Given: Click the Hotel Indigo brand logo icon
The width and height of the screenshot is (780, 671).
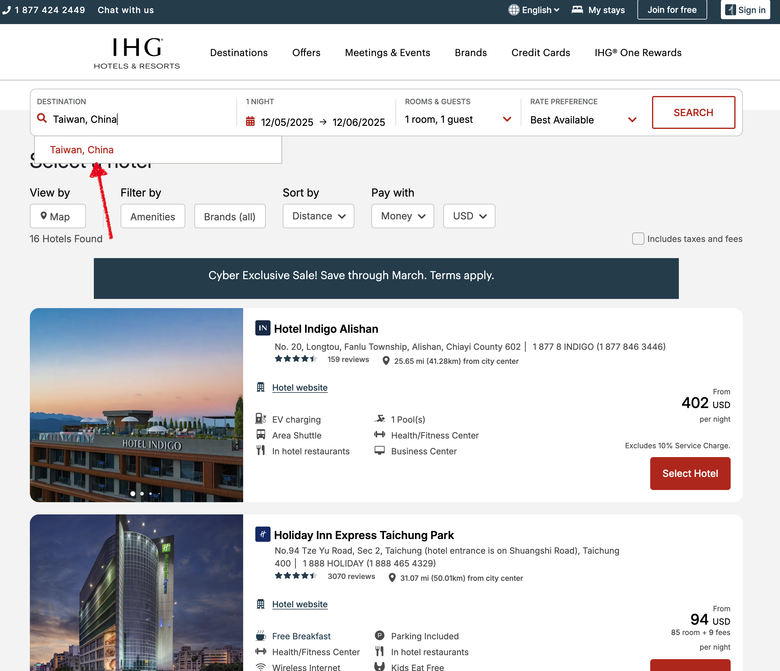Looking at the screenshot, I should pos(263,328).
